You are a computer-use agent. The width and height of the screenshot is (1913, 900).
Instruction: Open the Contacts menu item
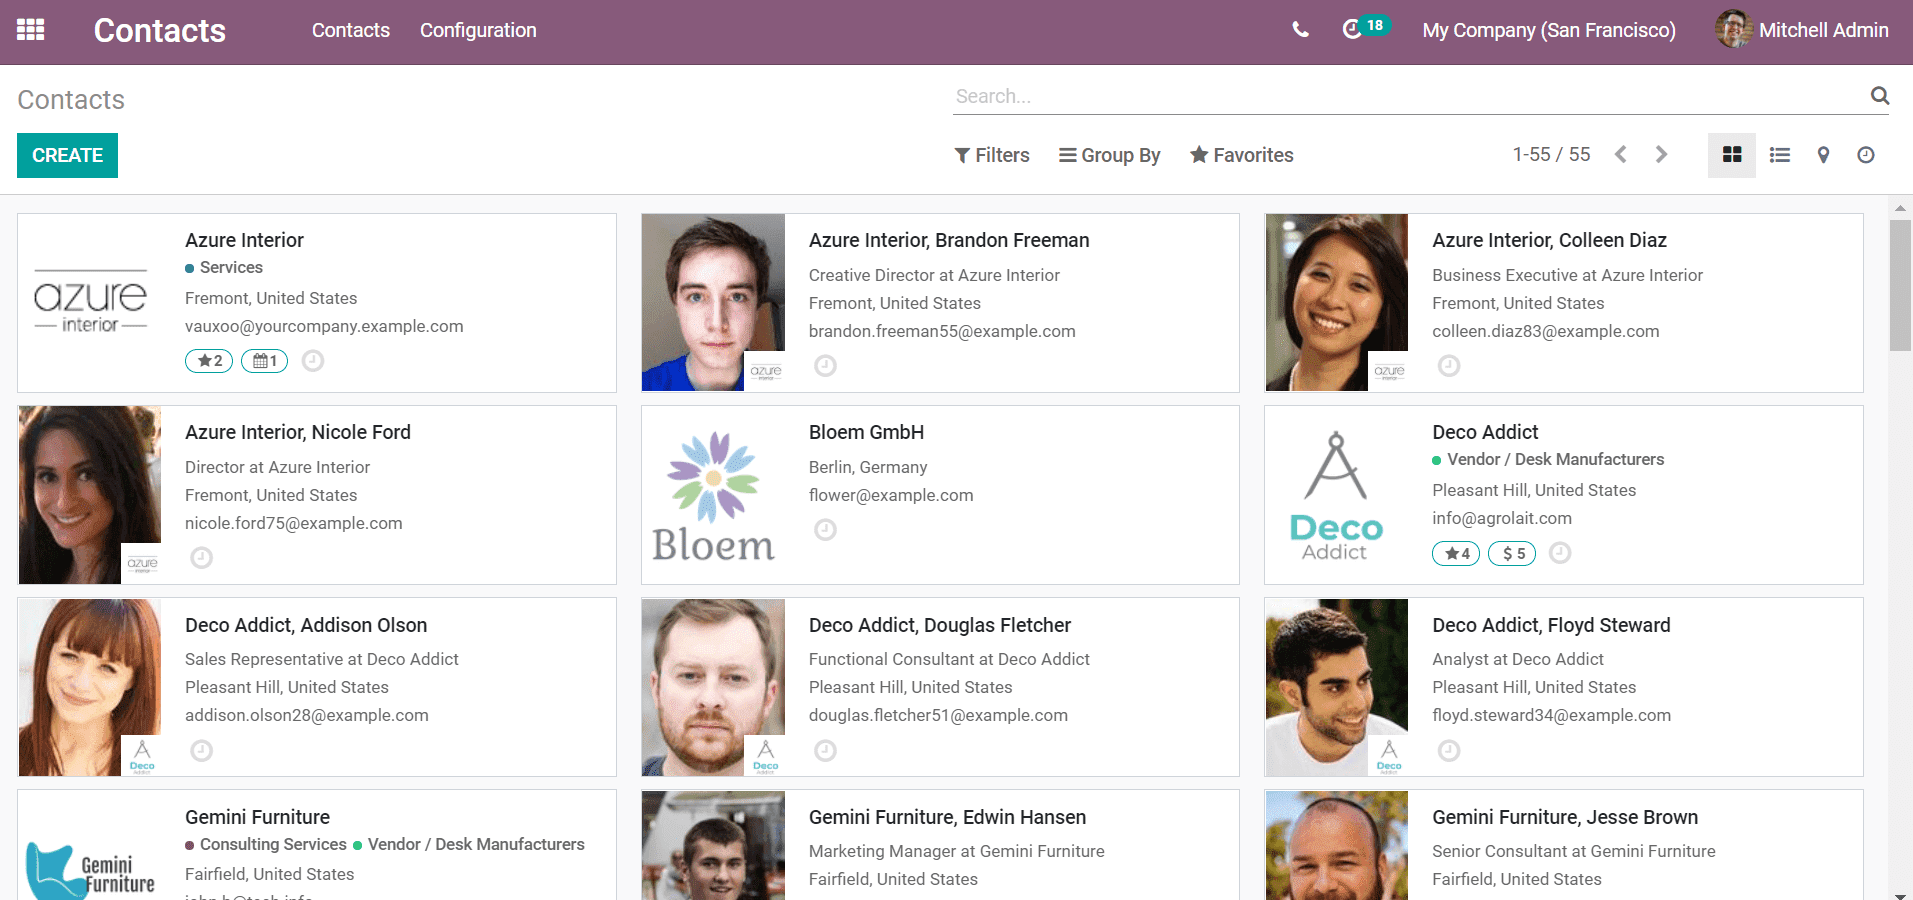tap(351, 30)
